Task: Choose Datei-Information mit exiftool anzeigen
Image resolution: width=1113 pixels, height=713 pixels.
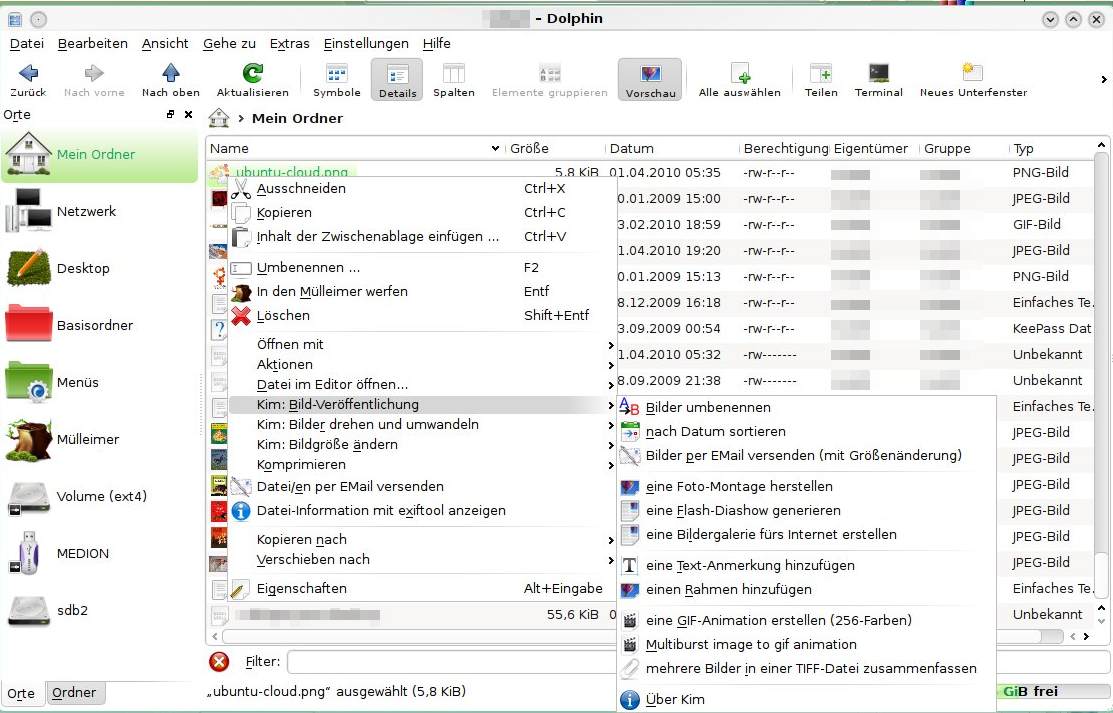Action: tap(422, 511)
